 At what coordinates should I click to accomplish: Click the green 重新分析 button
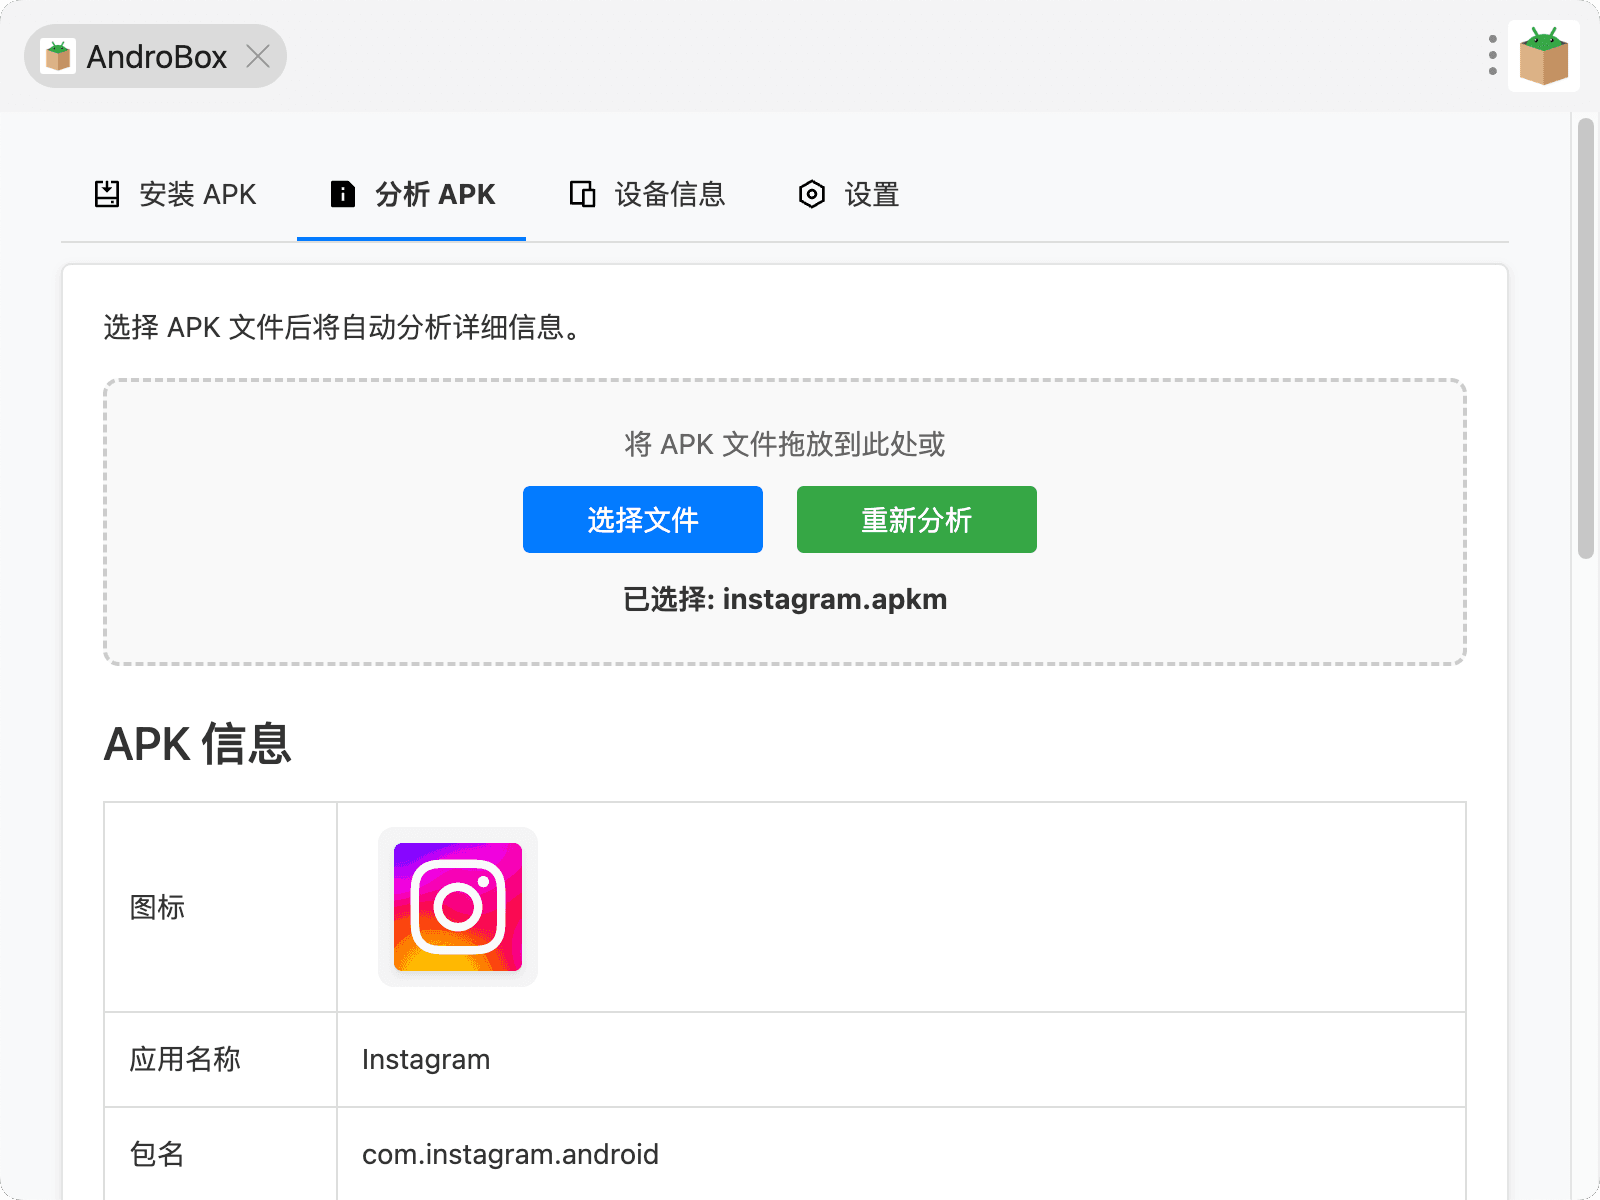coord(917,519)
